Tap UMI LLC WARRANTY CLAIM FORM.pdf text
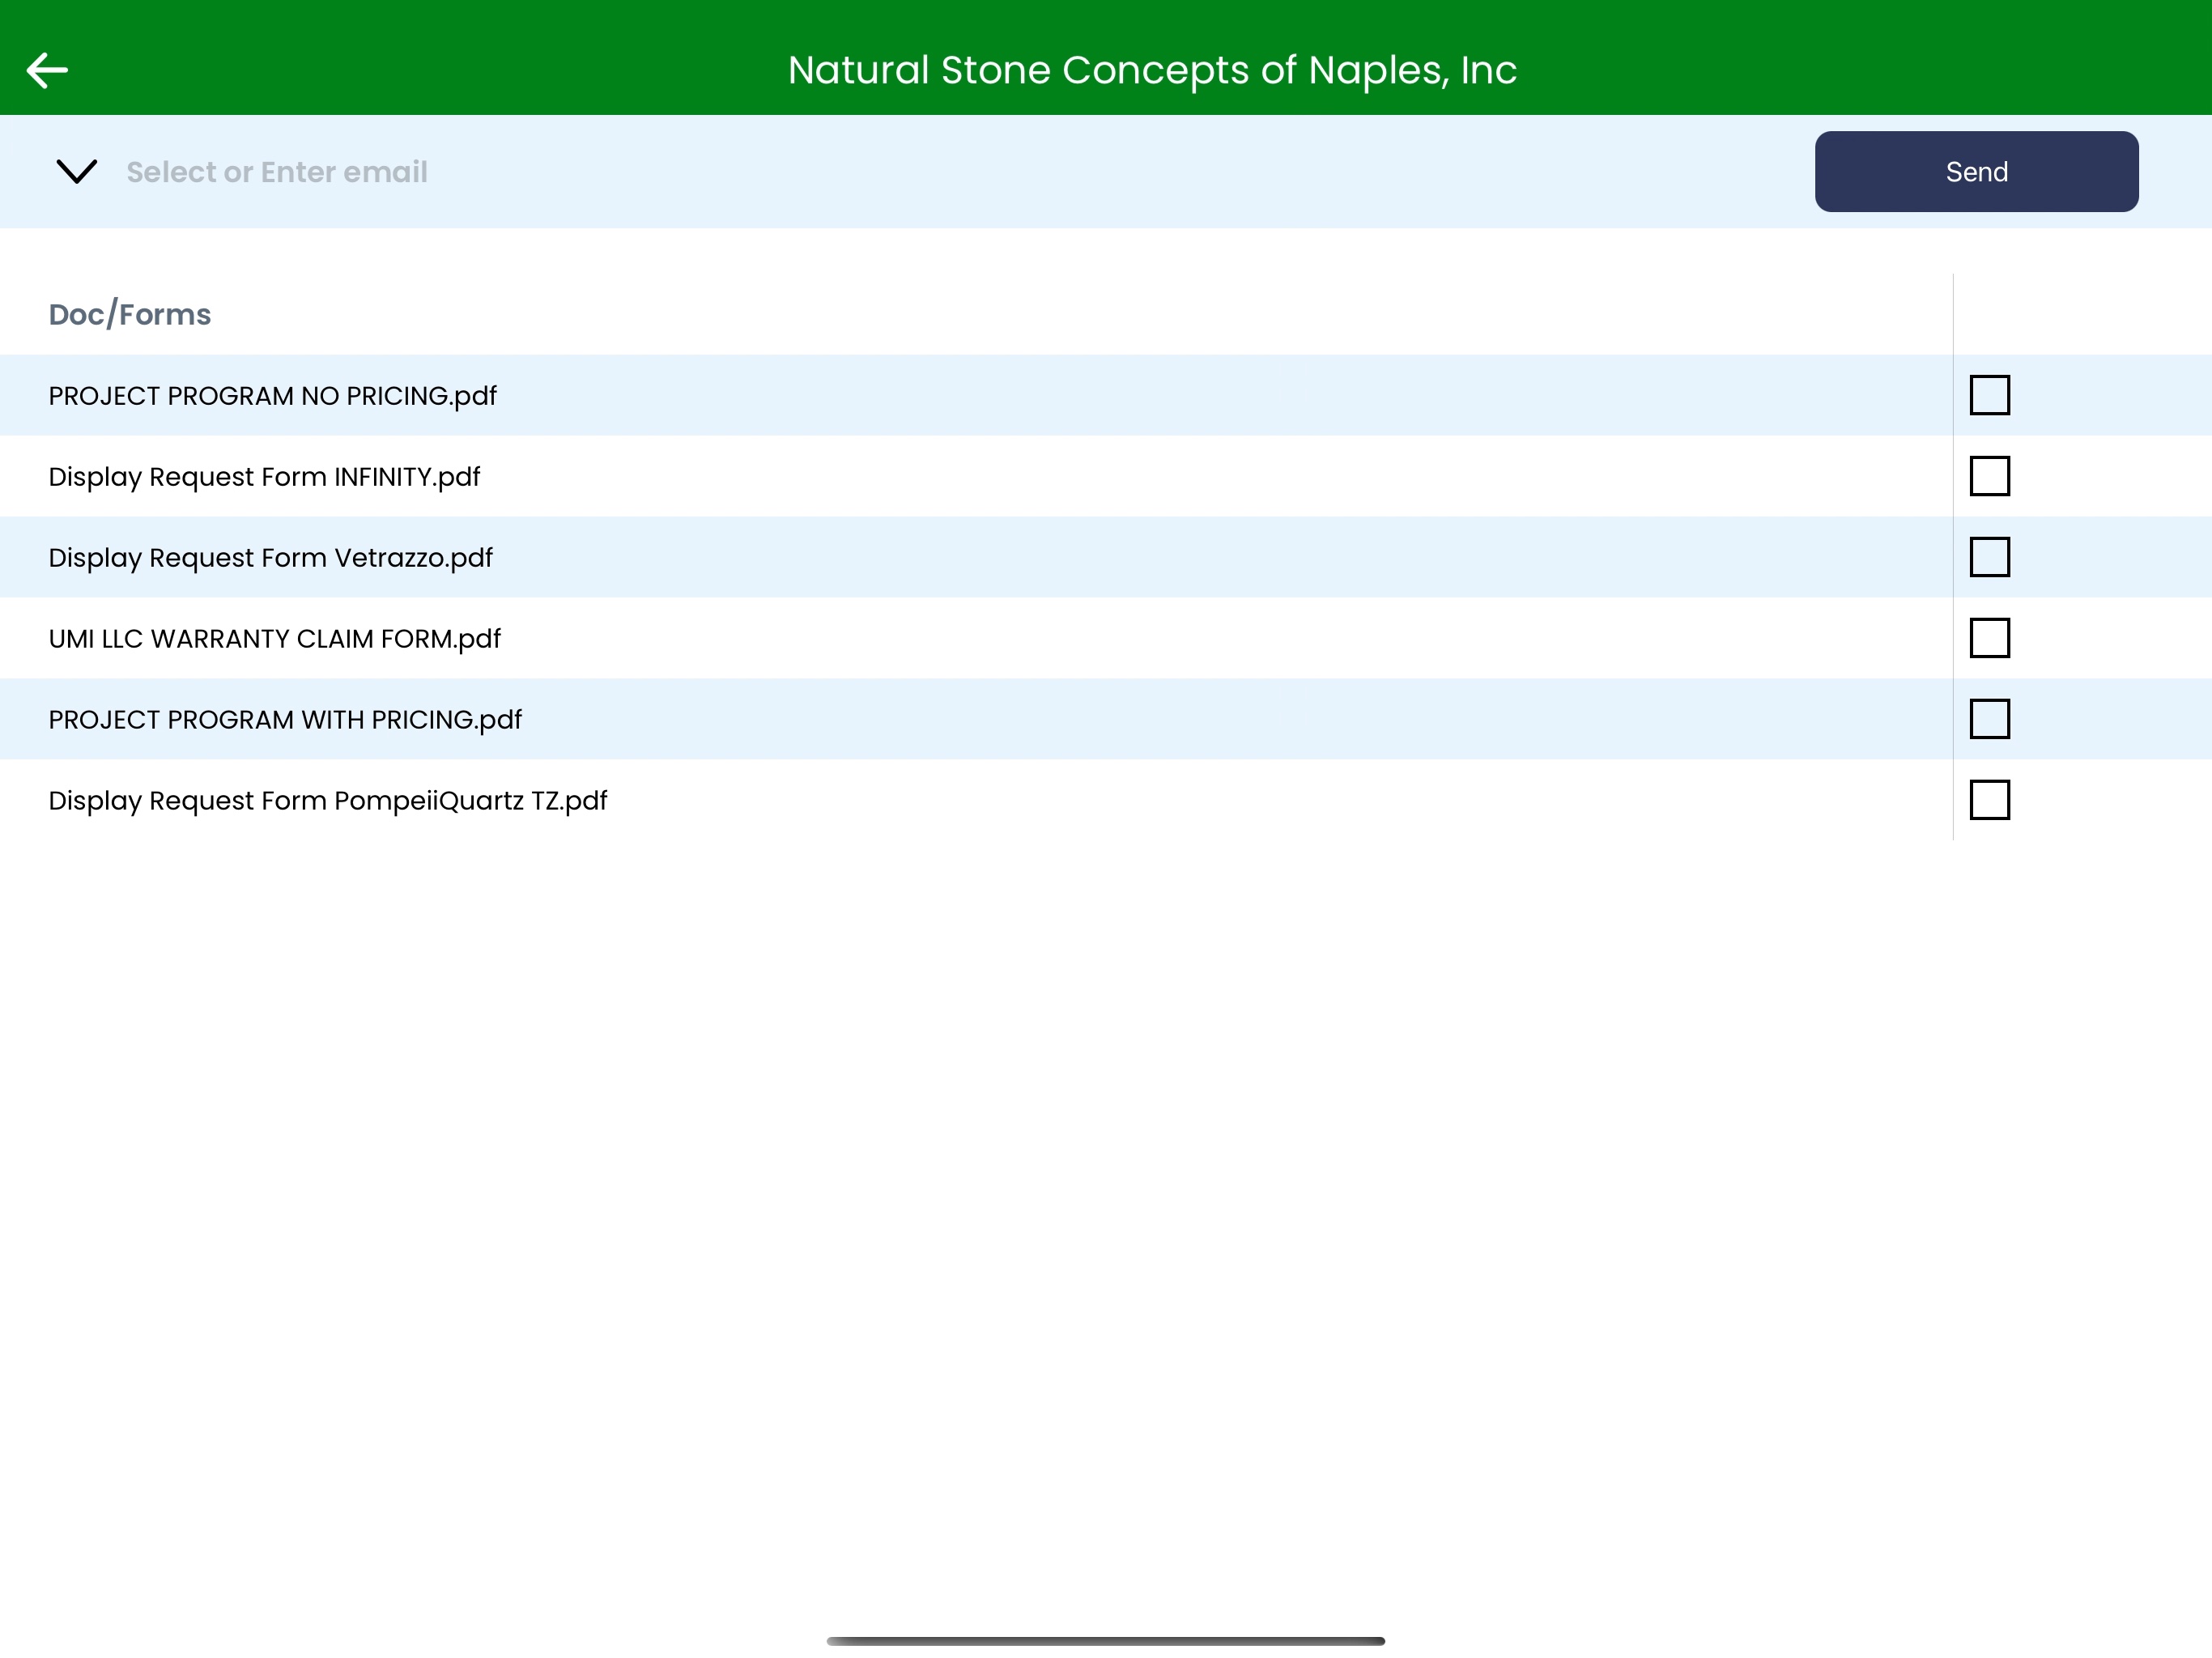This screenshot has width=2212, height=1658. (x=274, y=639)
